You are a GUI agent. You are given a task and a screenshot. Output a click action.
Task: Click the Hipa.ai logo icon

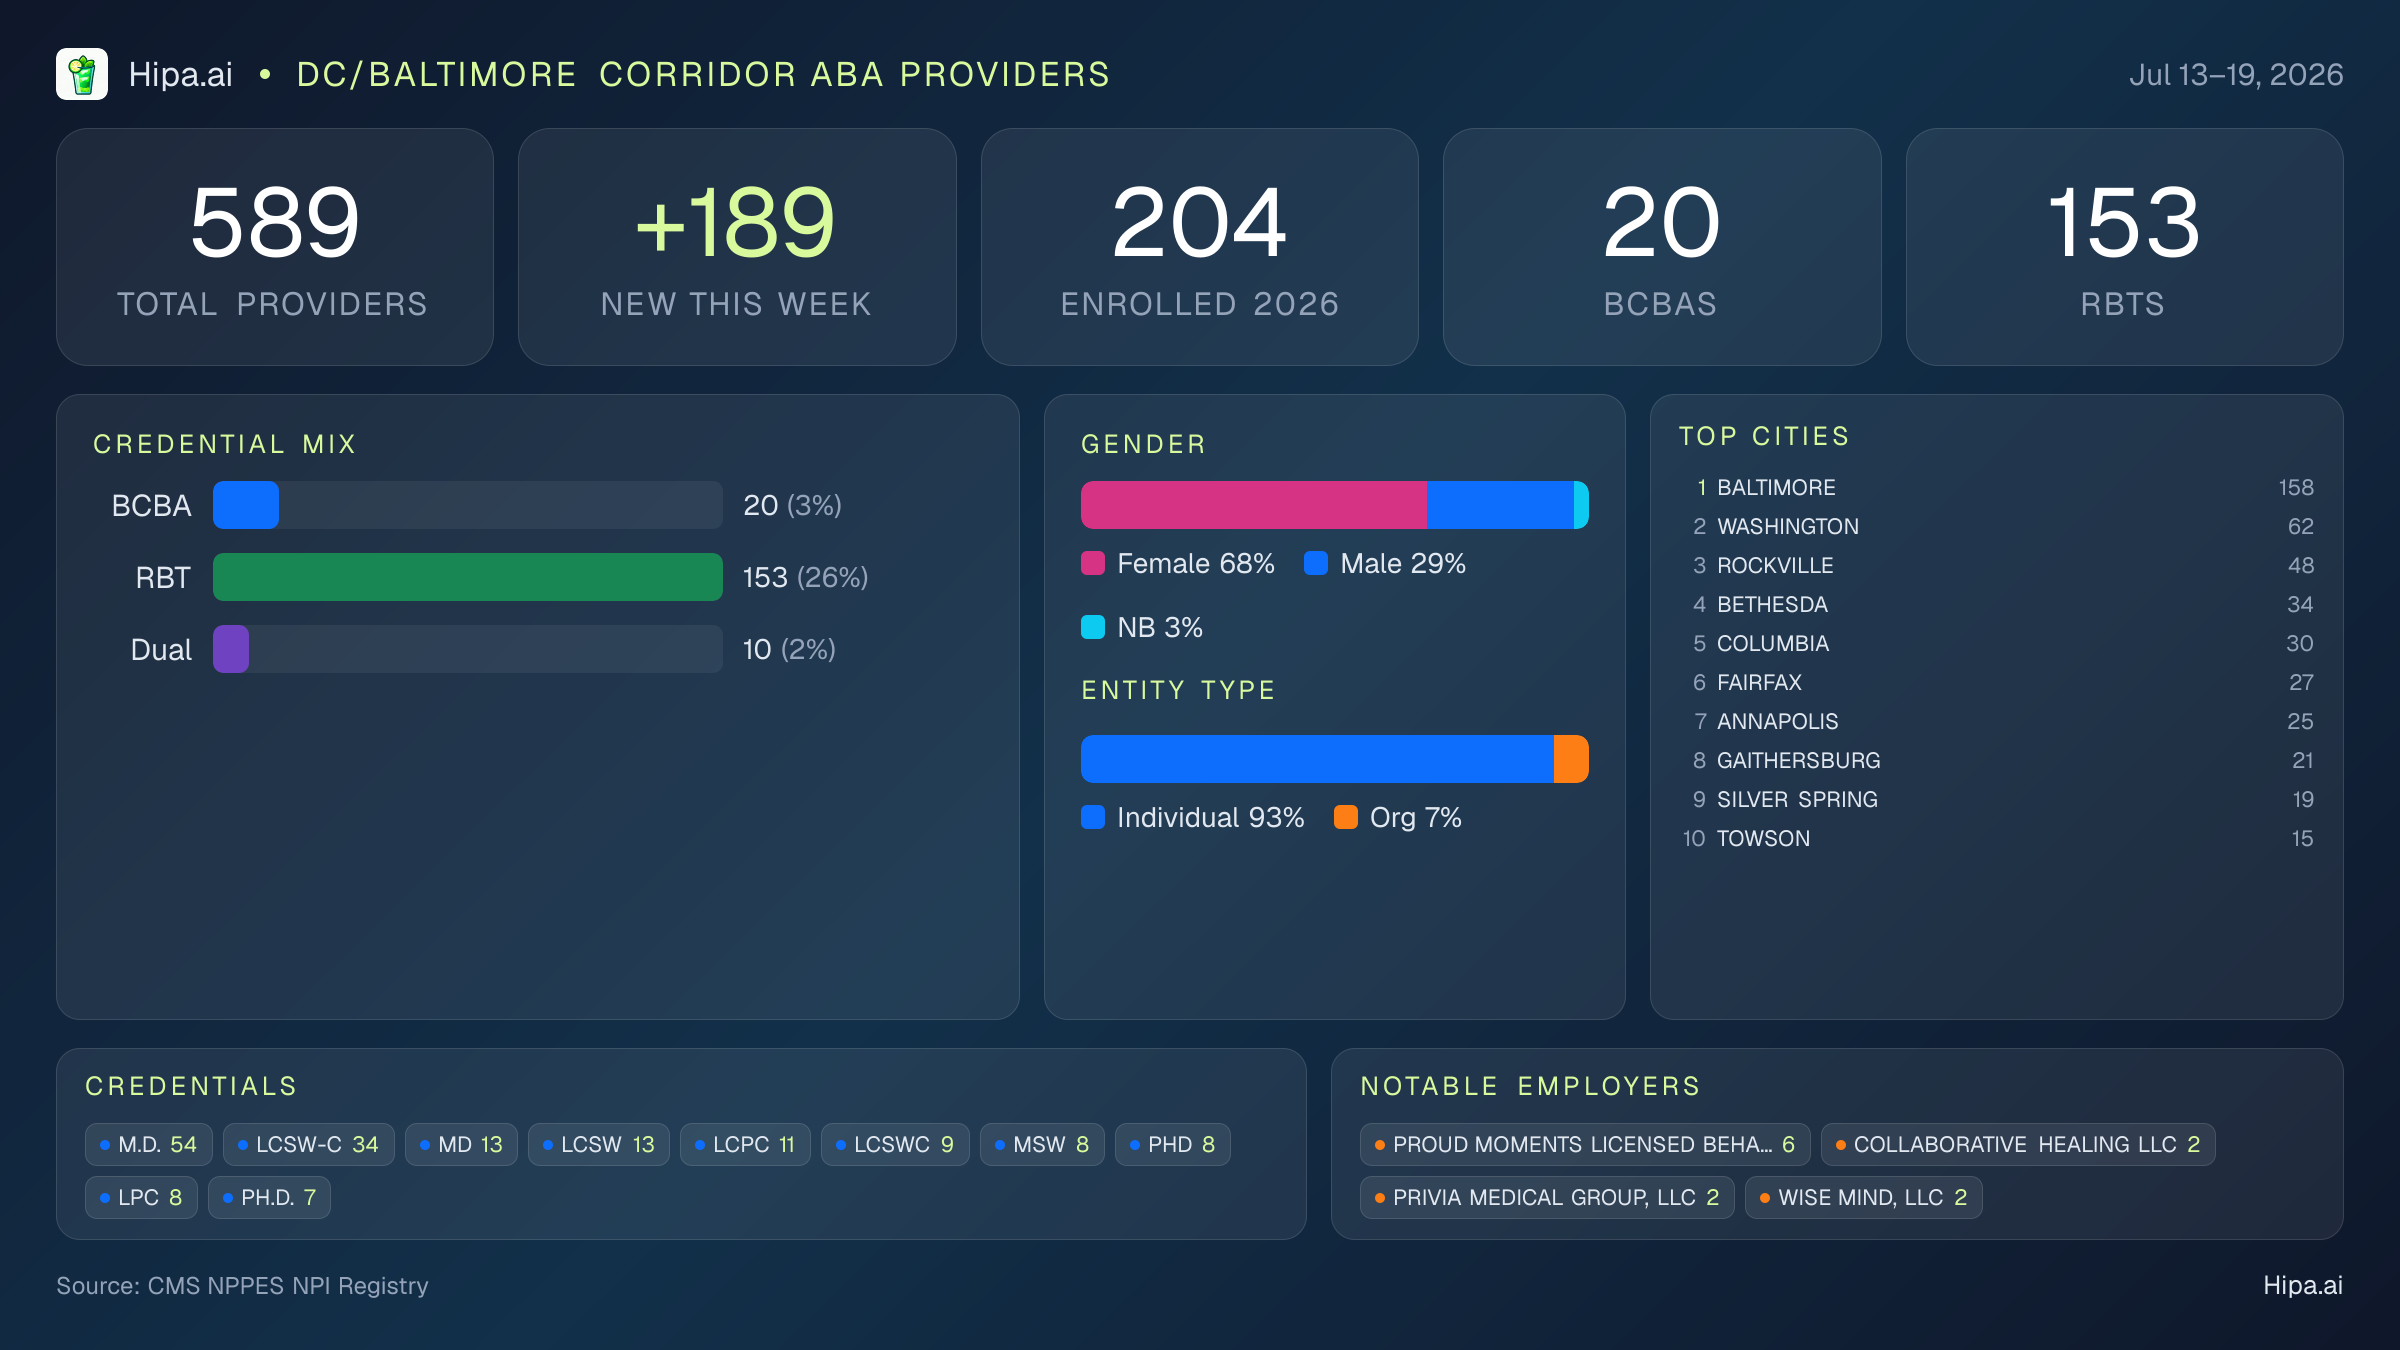click(x=82, y=74)
